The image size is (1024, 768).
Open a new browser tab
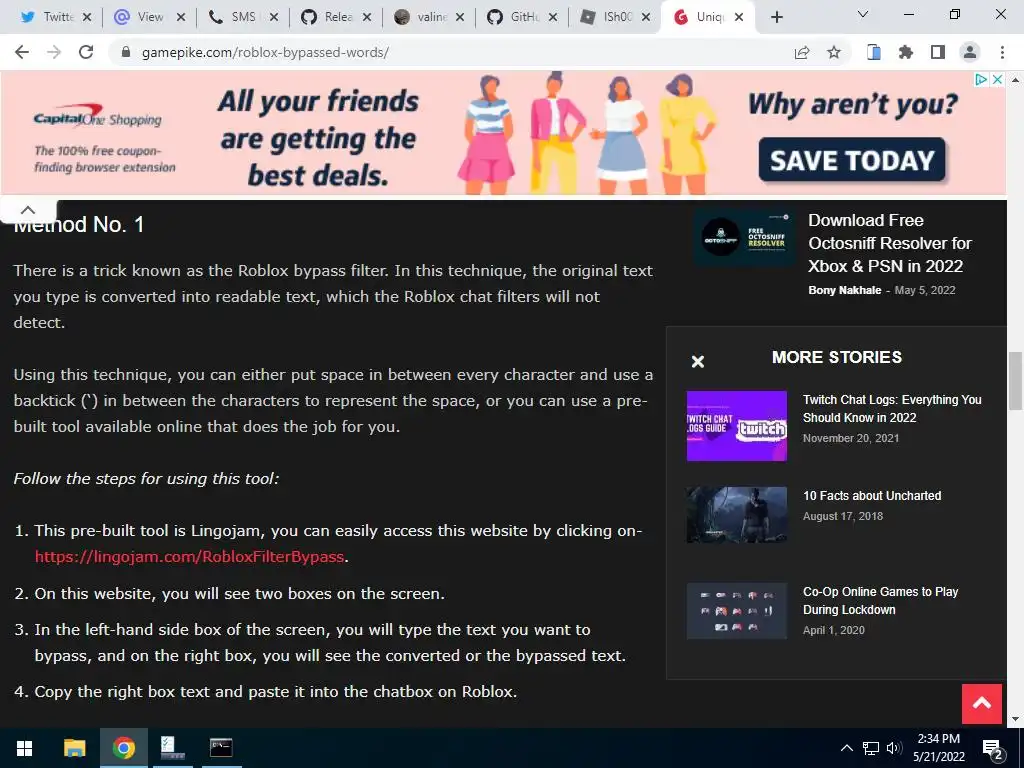coord(776,17)
